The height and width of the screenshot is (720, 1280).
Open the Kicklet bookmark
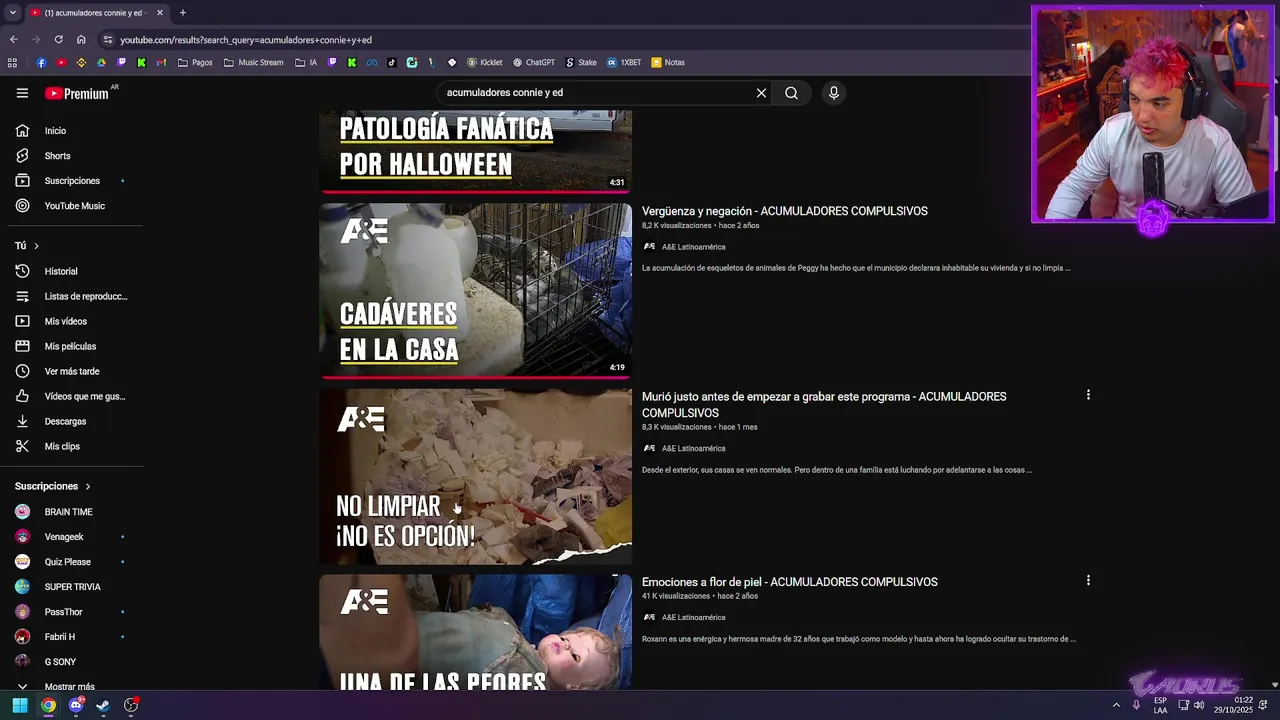485,62
